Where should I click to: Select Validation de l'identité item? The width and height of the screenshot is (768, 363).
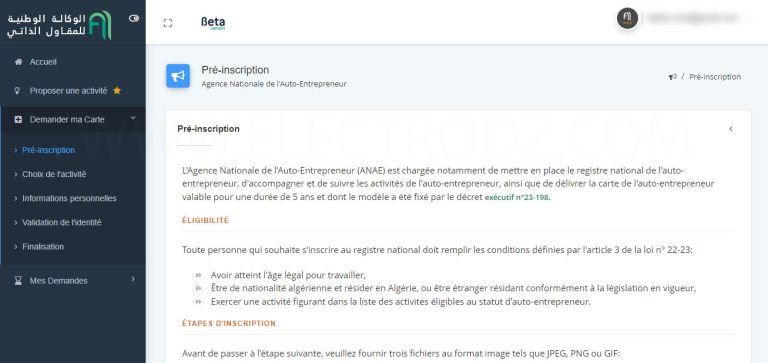pos(62,222)
